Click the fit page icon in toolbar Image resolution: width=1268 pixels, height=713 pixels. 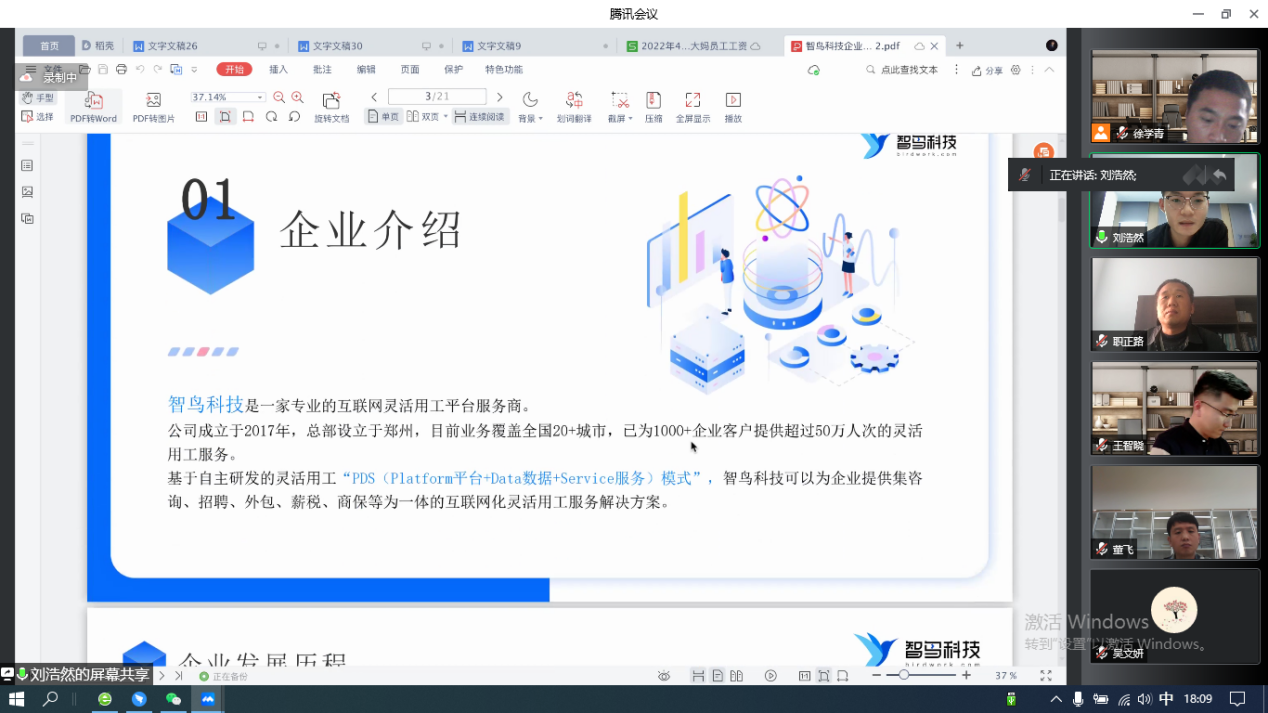(x=225, y=117)
